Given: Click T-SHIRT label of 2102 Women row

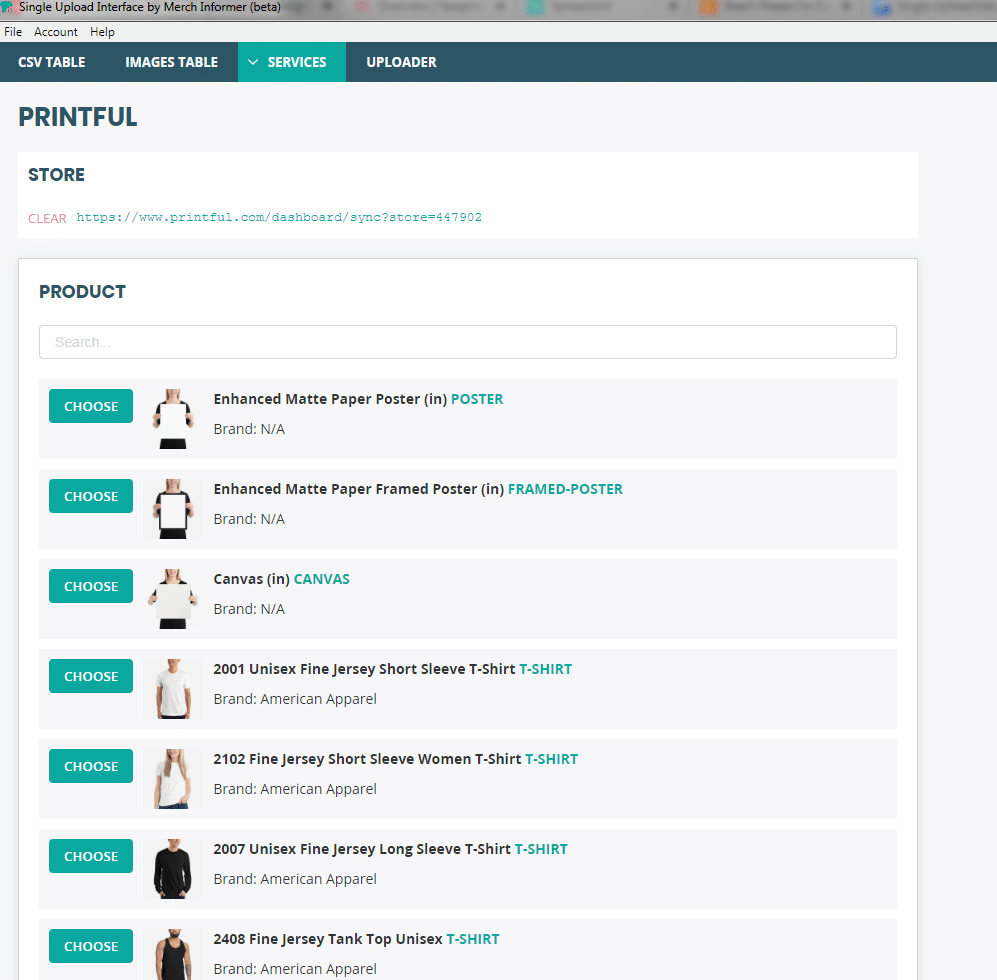Looking at the screenshot, I should point(551,759).
